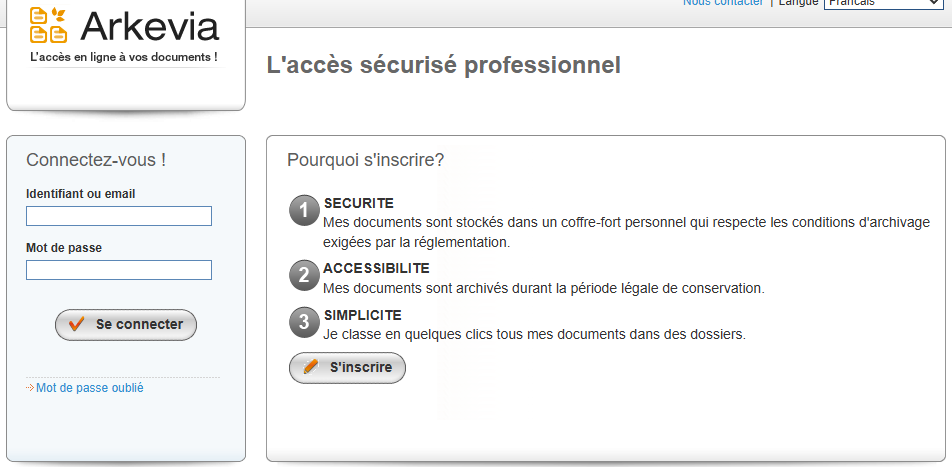Click the orange Arkevia documents logo icon
Image resolution: width=952 pixels, height=467 pixels.
click(48, 25)
